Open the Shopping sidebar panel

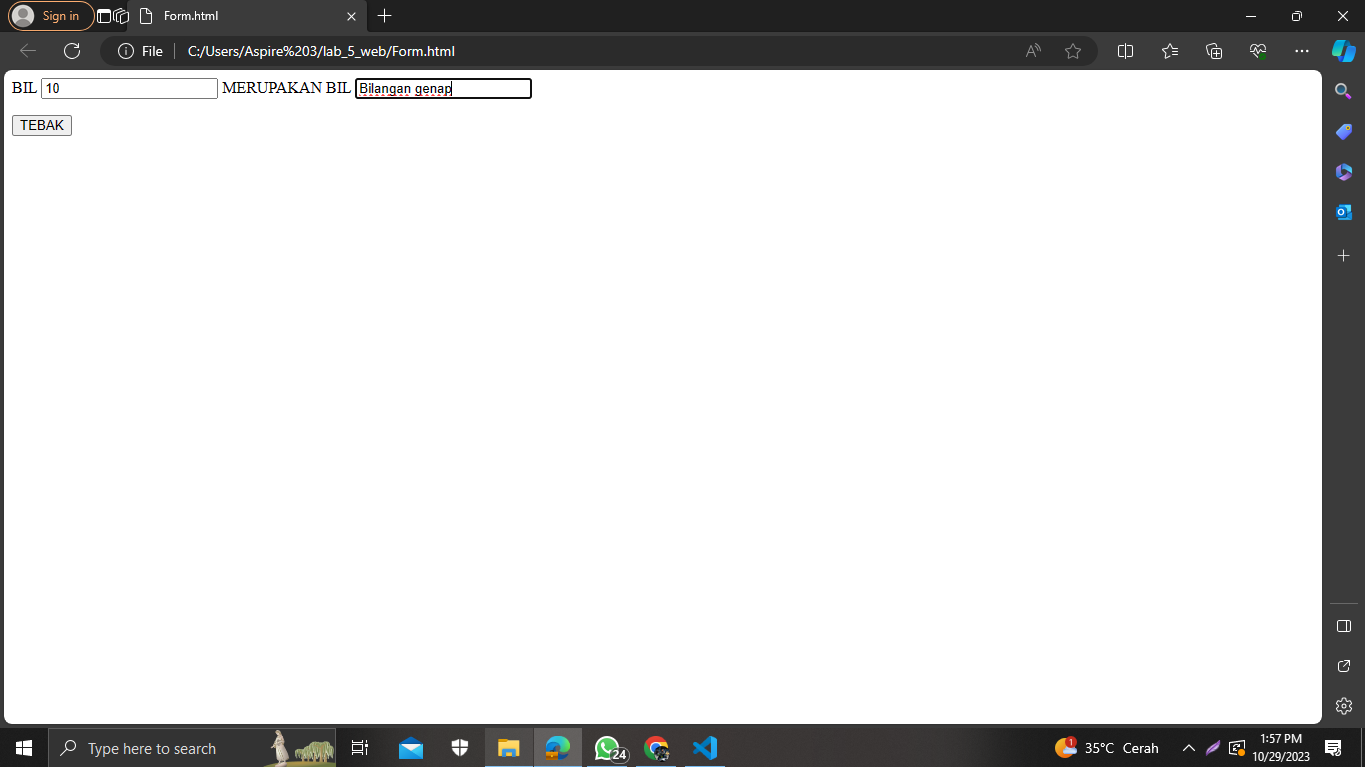(x=1343, y=131)
